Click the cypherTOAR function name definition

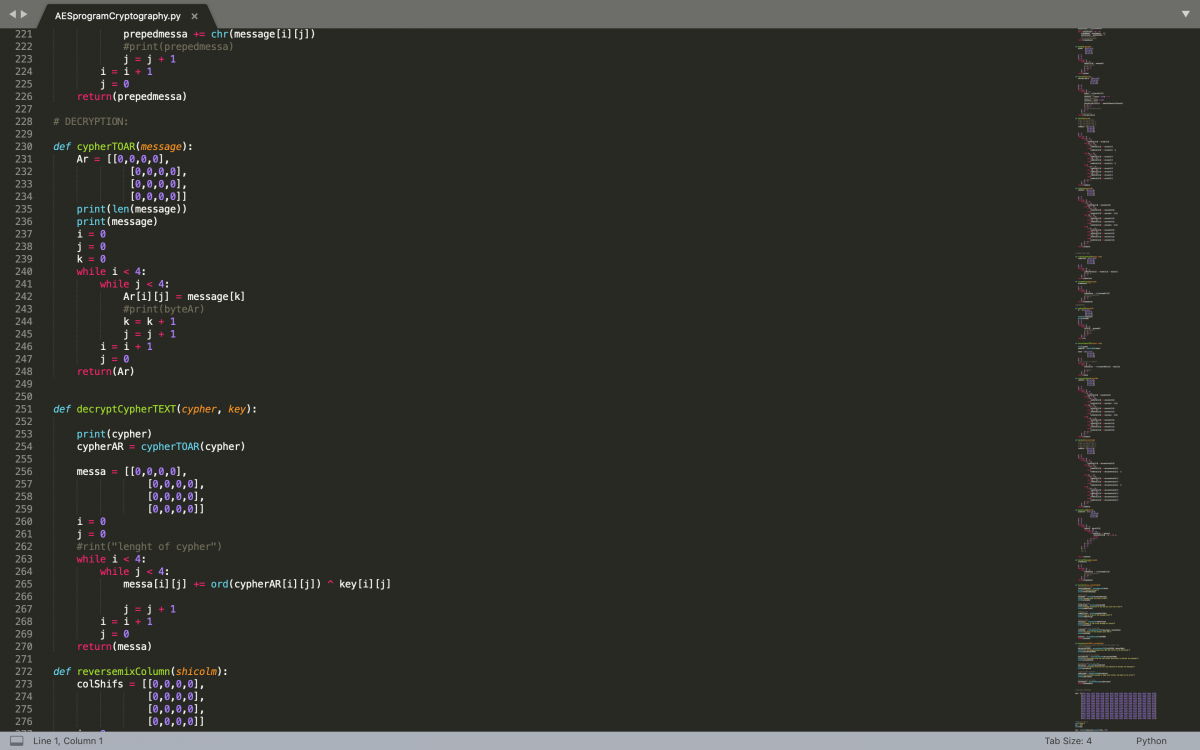click(x=105, y=147)
